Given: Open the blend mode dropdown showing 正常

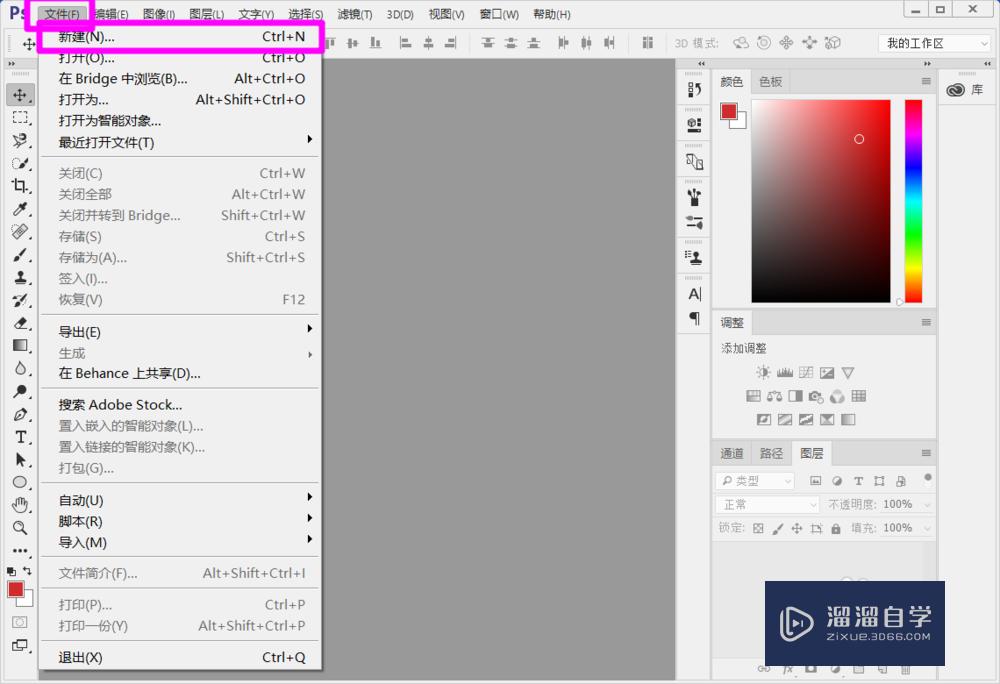Looking at the screenshot, I should pyautogui.click(x=765, y=503).
